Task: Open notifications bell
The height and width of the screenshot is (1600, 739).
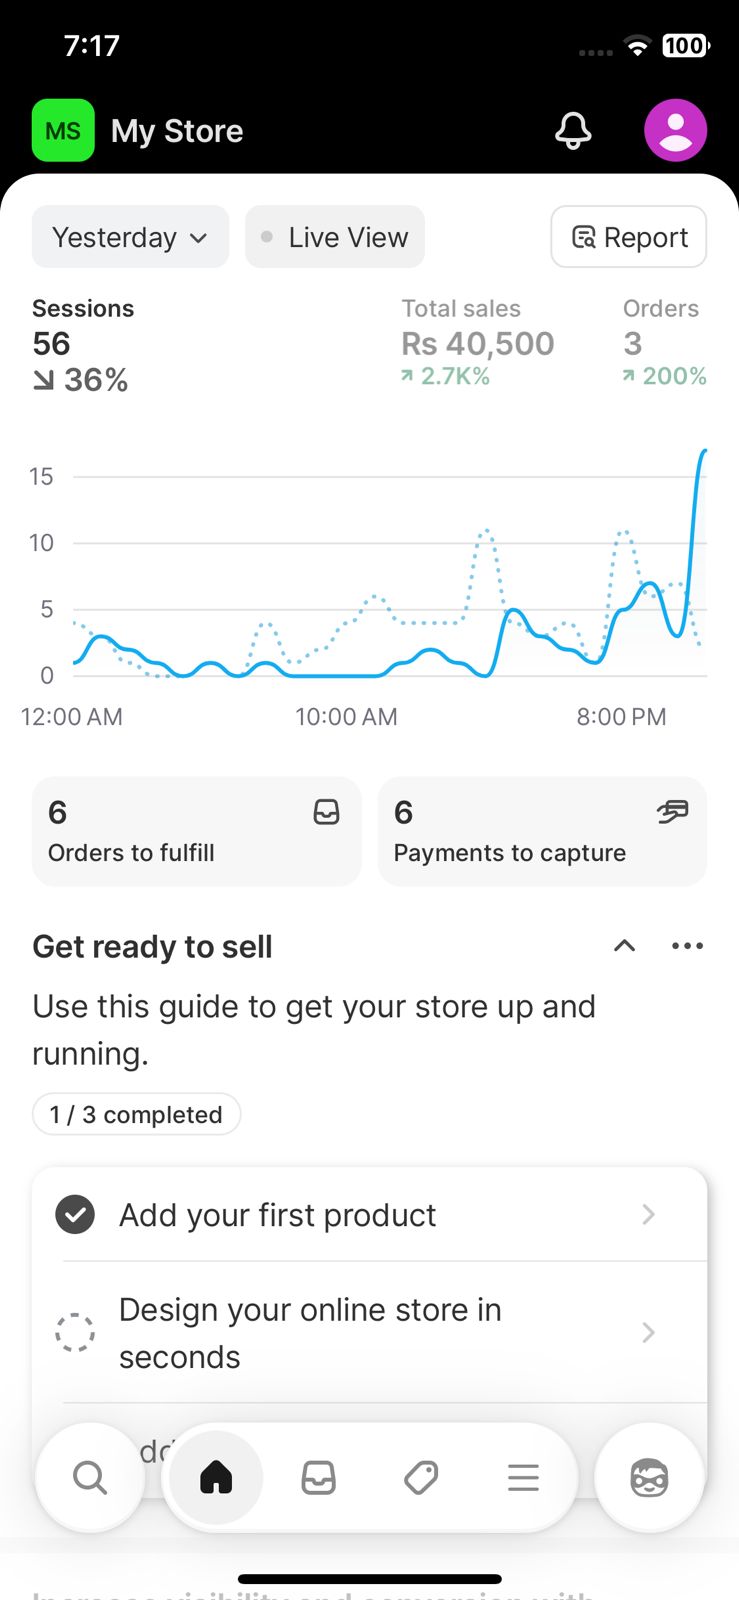Action: tap(573, 131)
